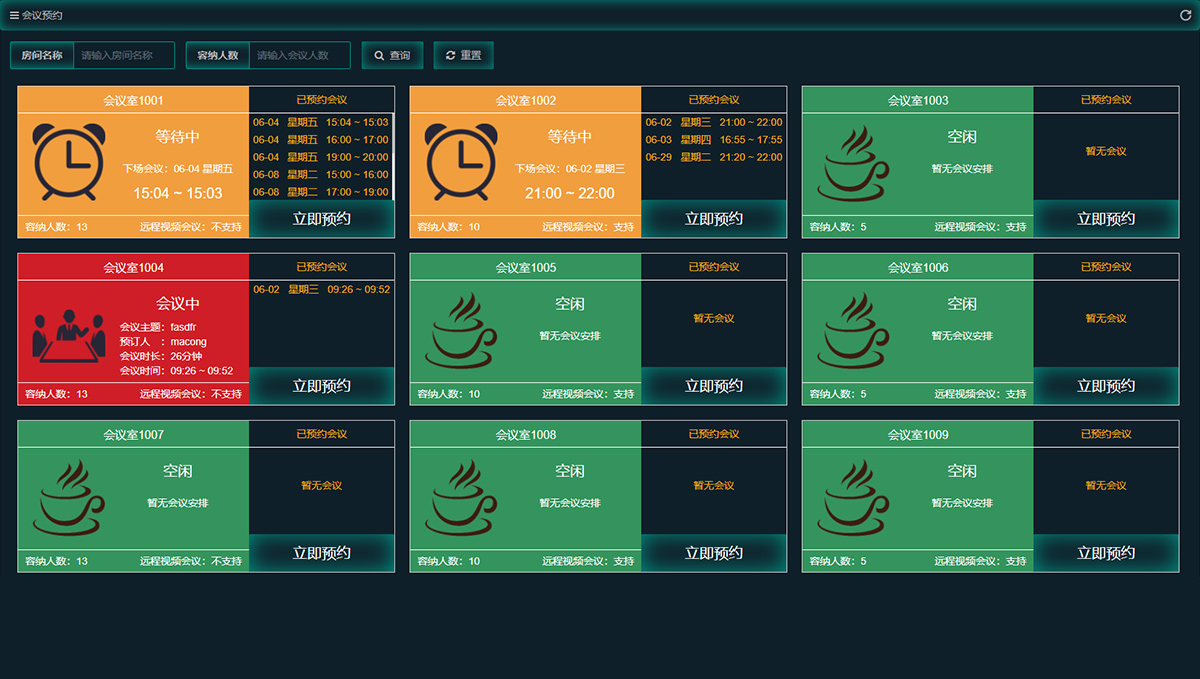The height and width of the screenshot is (679, 1200).
Task: Focus the 房间名称 input field
Action: point(124,55)
